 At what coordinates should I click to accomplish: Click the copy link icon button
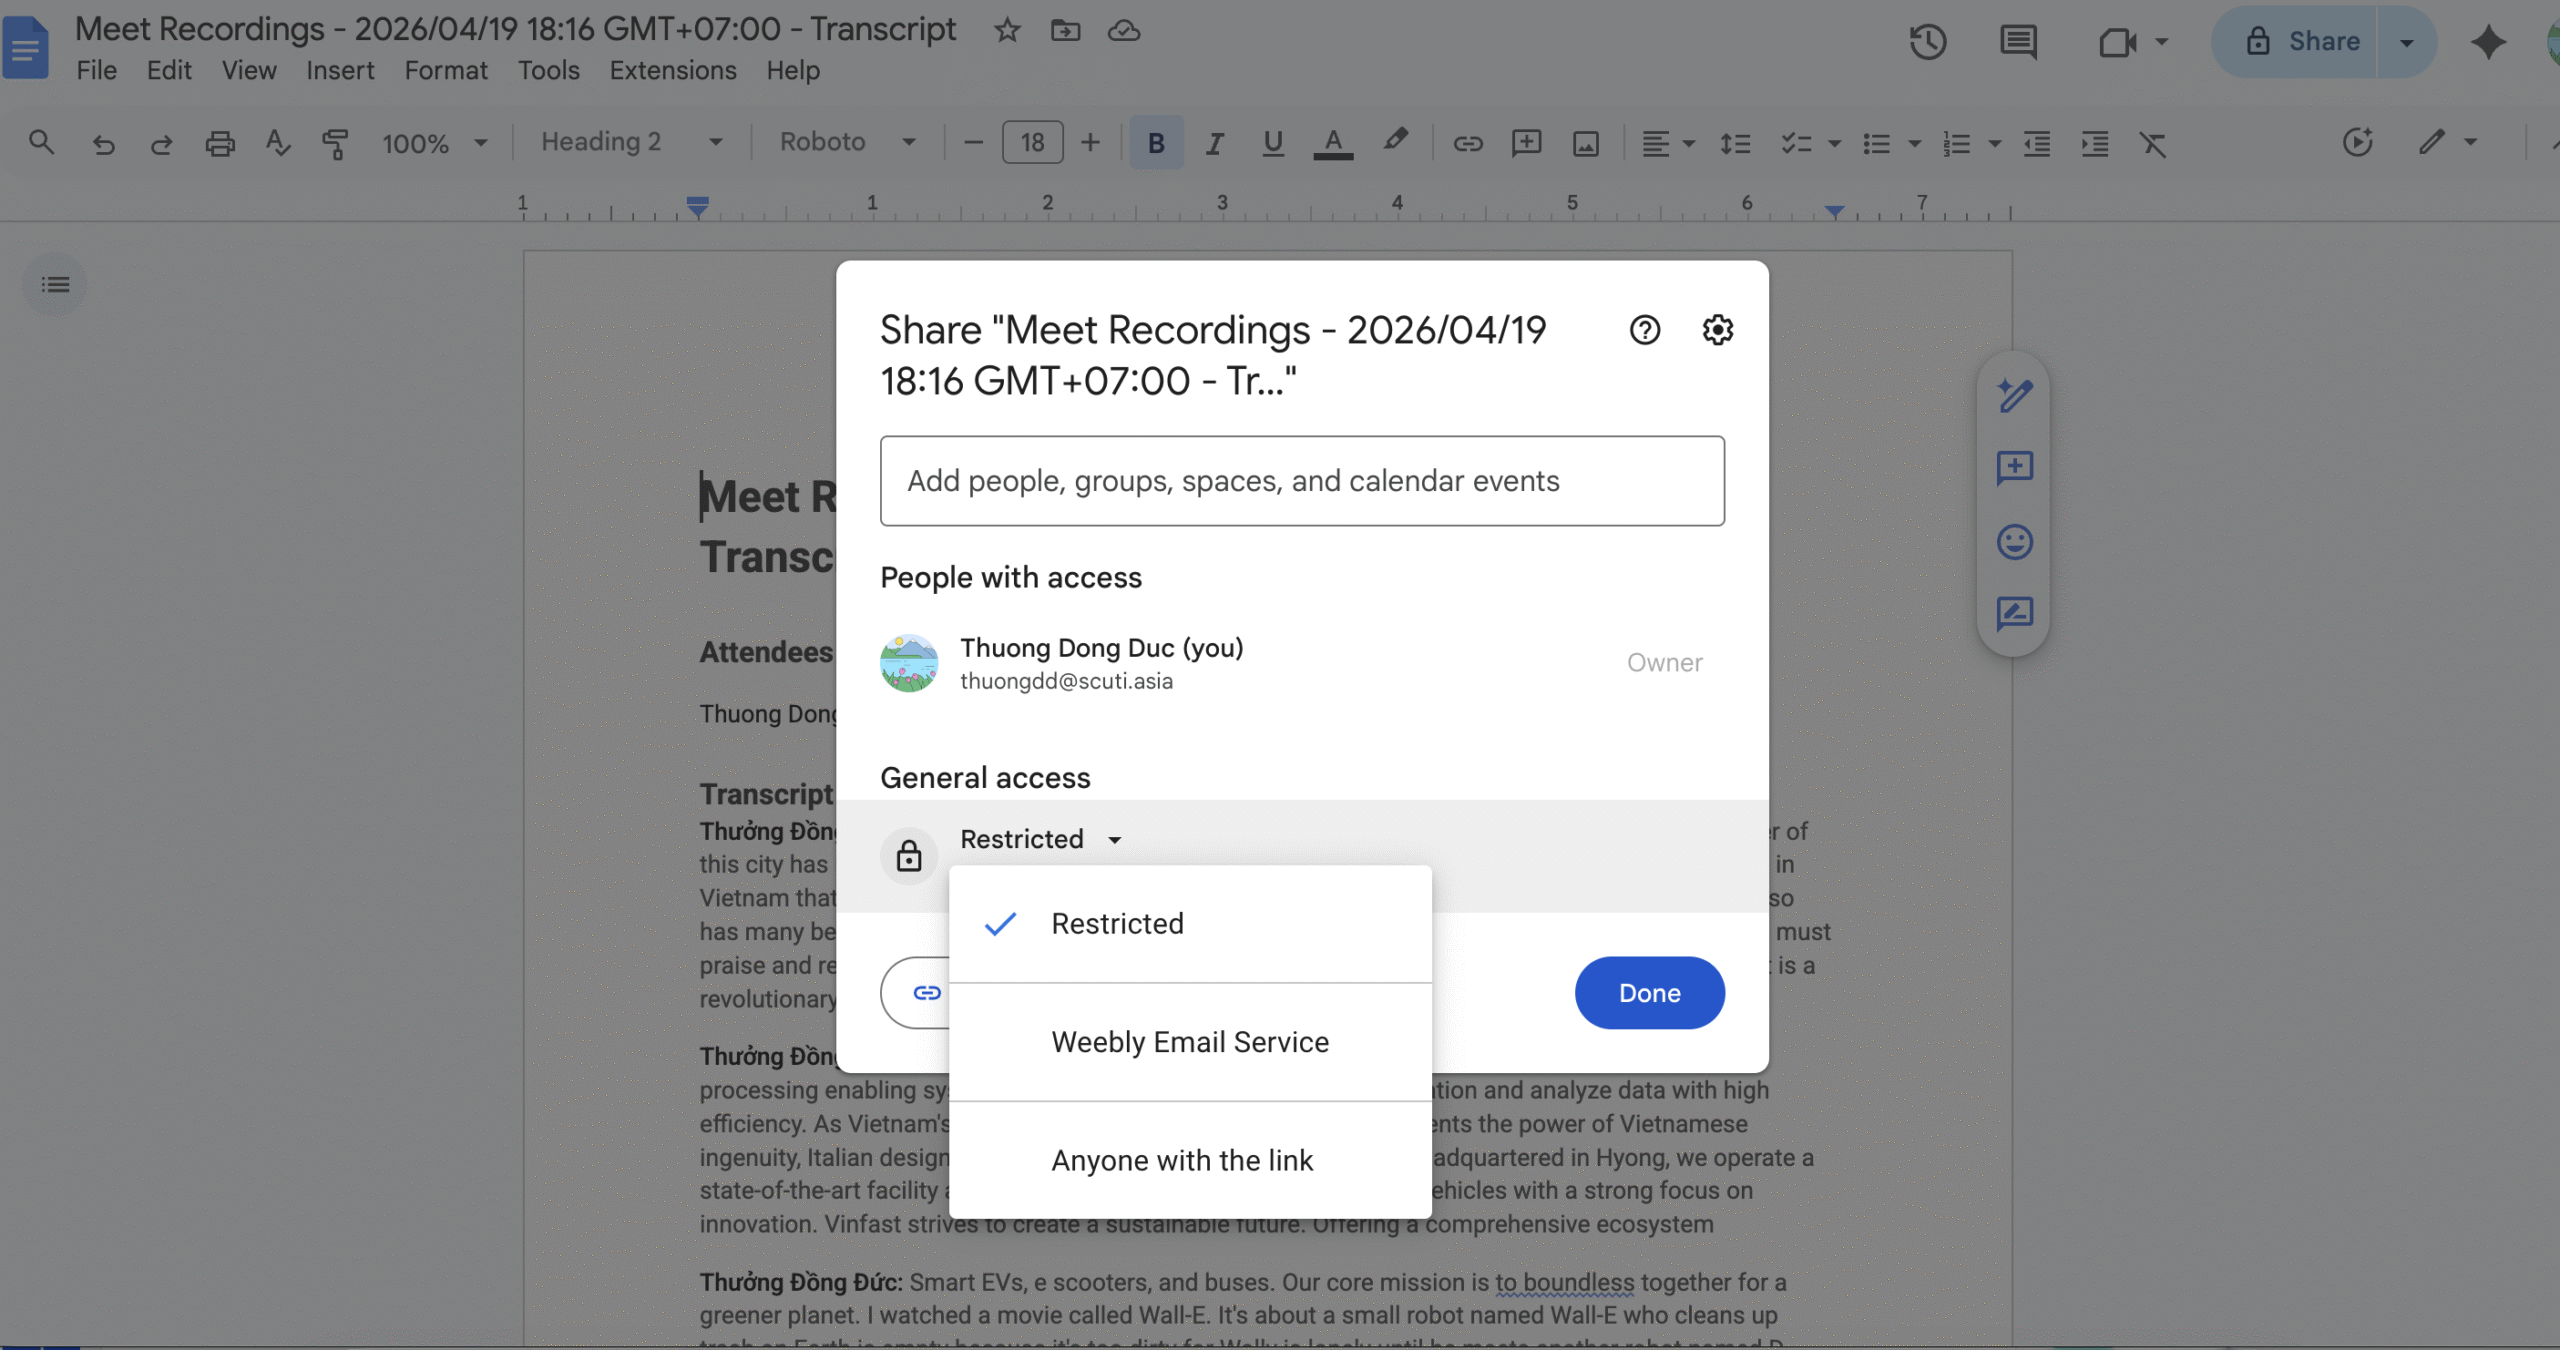926,992
